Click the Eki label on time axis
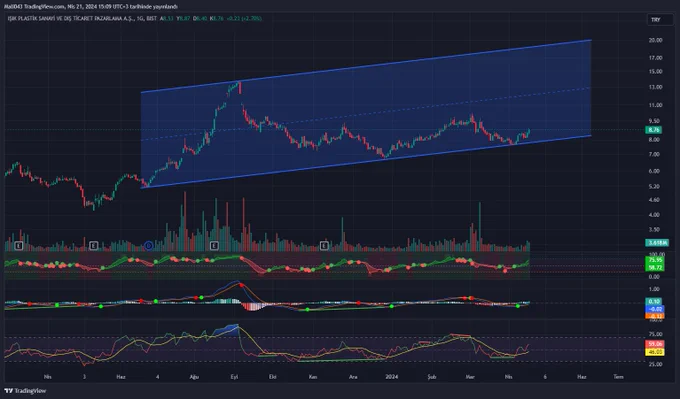The height and width of the screenshot is (399, 680). [x=273, y=376]
